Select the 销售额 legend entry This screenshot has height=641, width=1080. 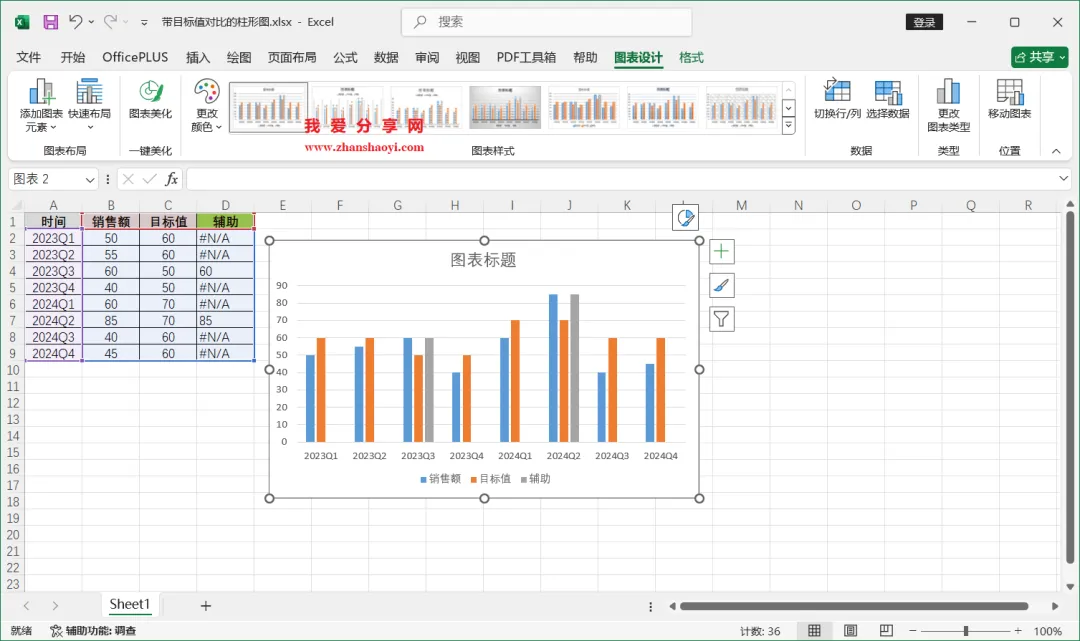pyautogui.click(x=440, y=479)
